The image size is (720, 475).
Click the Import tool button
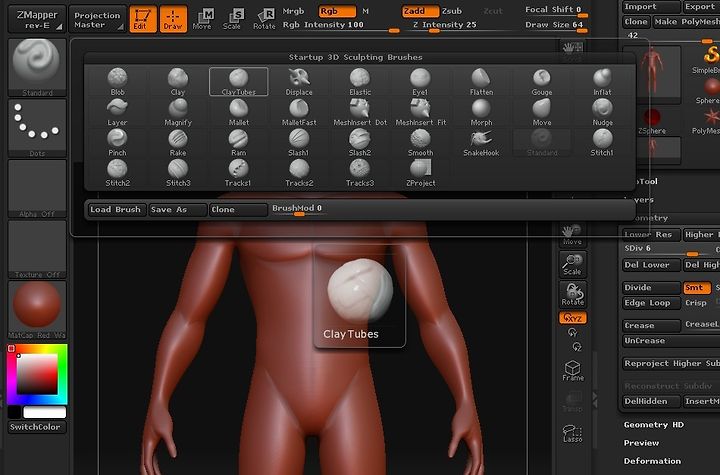coord(651,6)
